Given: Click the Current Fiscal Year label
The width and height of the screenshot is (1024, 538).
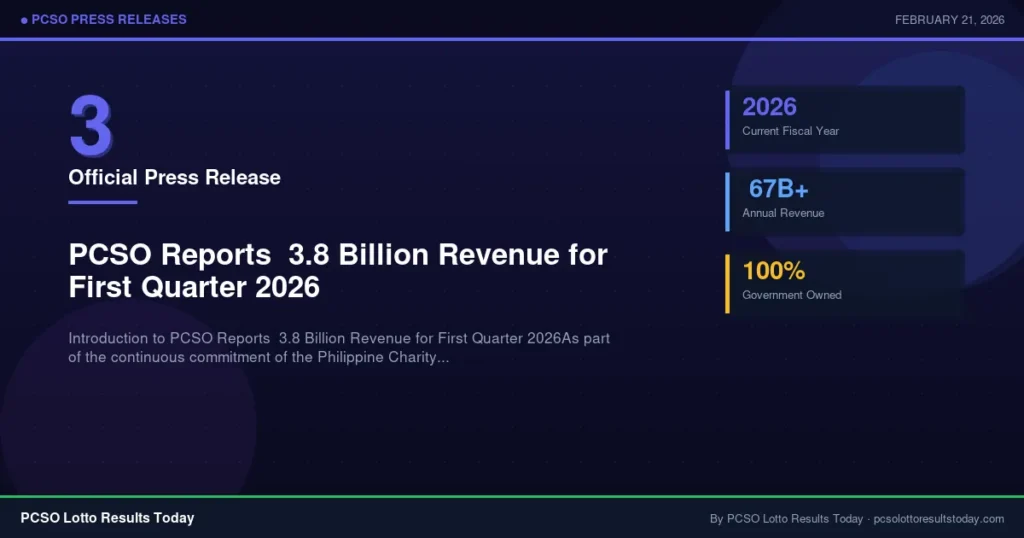Looking at the screenshot, I should click(790, 131).
